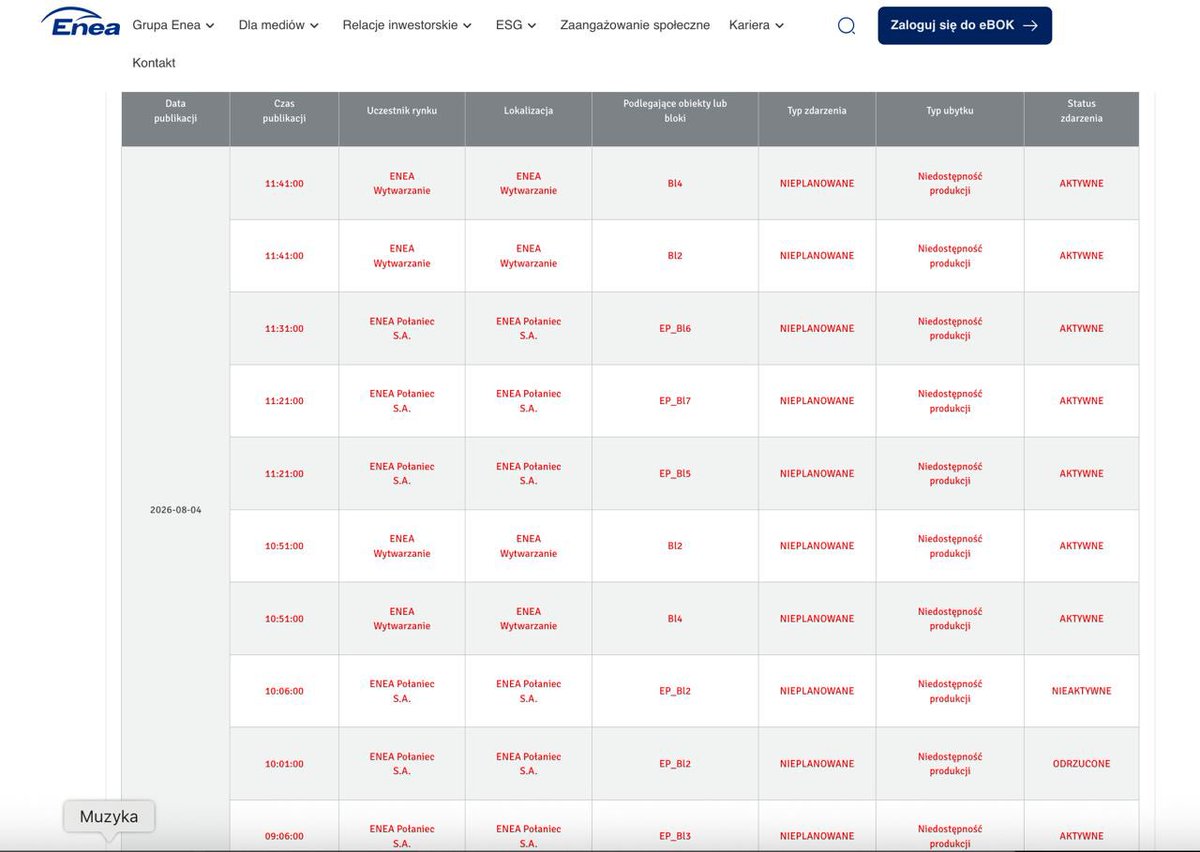The height and width of the screenshot is (852, 1200).
Task: Click EP_Bl2 in the 10:01:00 row
Action: [x=675, y=764]
